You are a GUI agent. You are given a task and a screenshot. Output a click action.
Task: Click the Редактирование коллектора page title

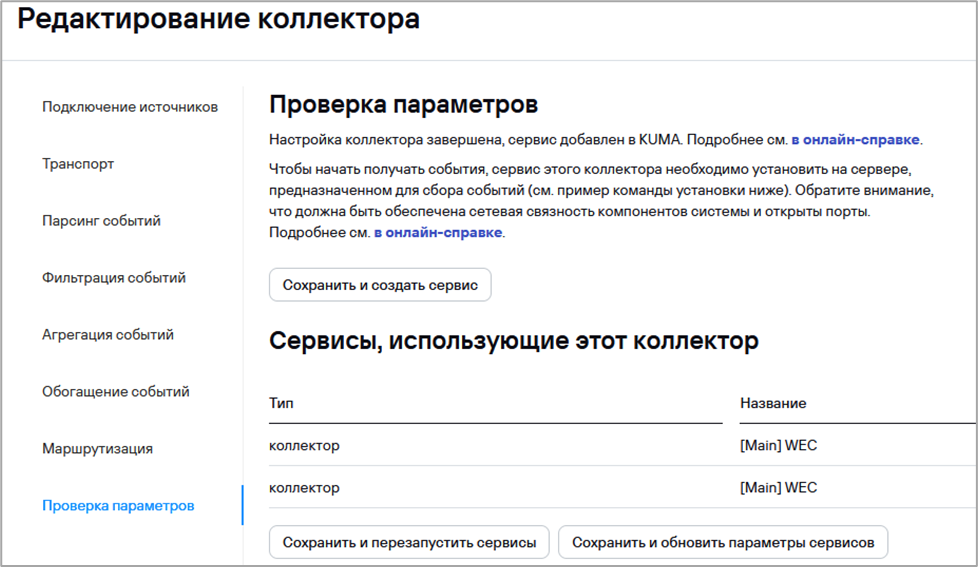click(219, 20)
